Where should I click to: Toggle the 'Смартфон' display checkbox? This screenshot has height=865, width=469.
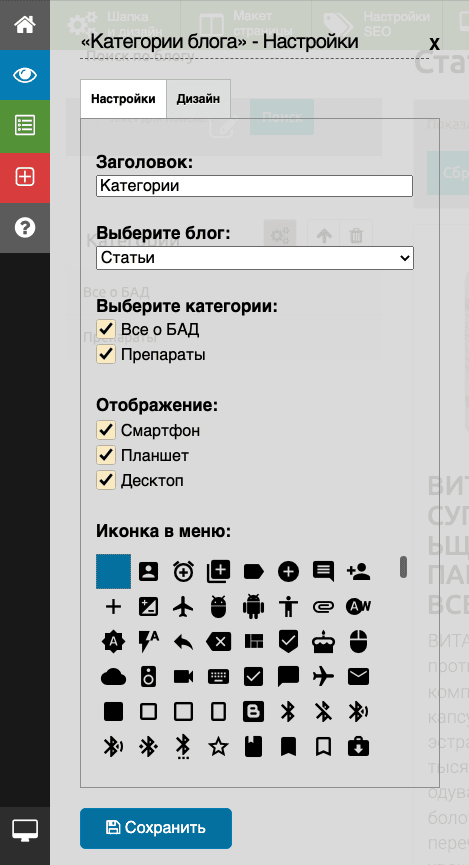tap(106, 430)
